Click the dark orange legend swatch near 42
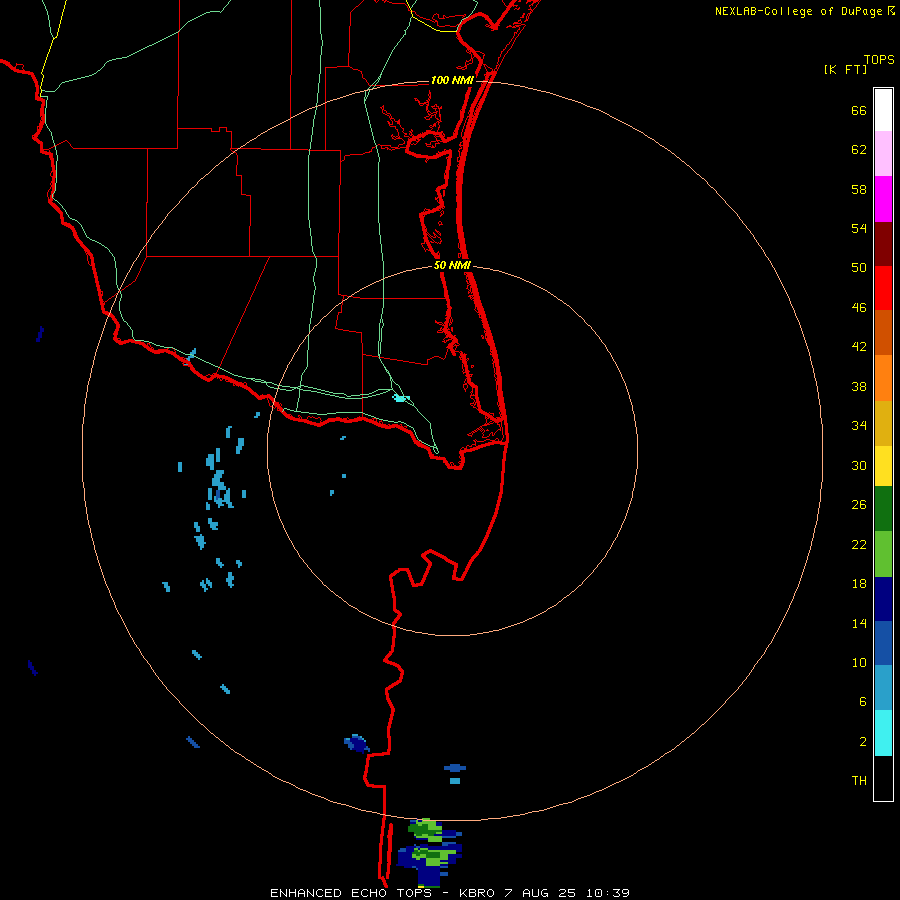 (883, 332)
